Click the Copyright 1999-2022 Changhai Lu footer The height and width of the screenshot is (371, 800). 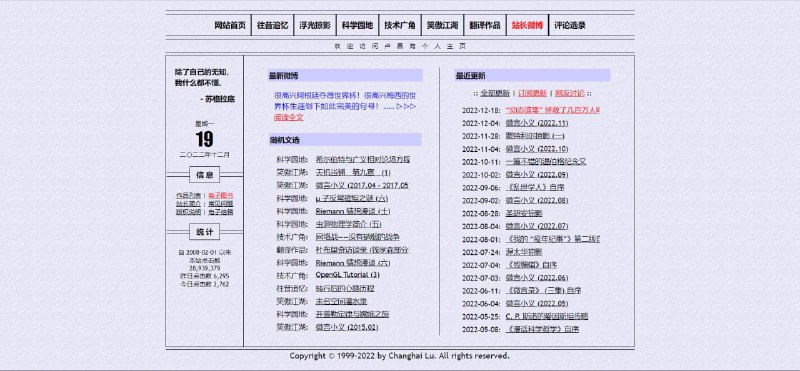(399, 356)
